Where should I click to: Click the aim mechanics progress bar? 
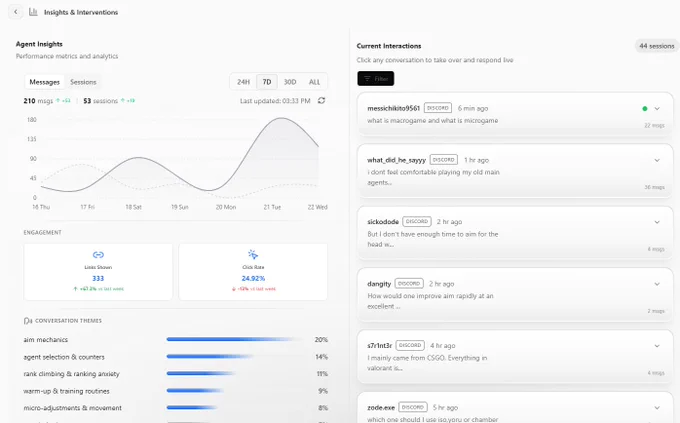pos(235,339)
